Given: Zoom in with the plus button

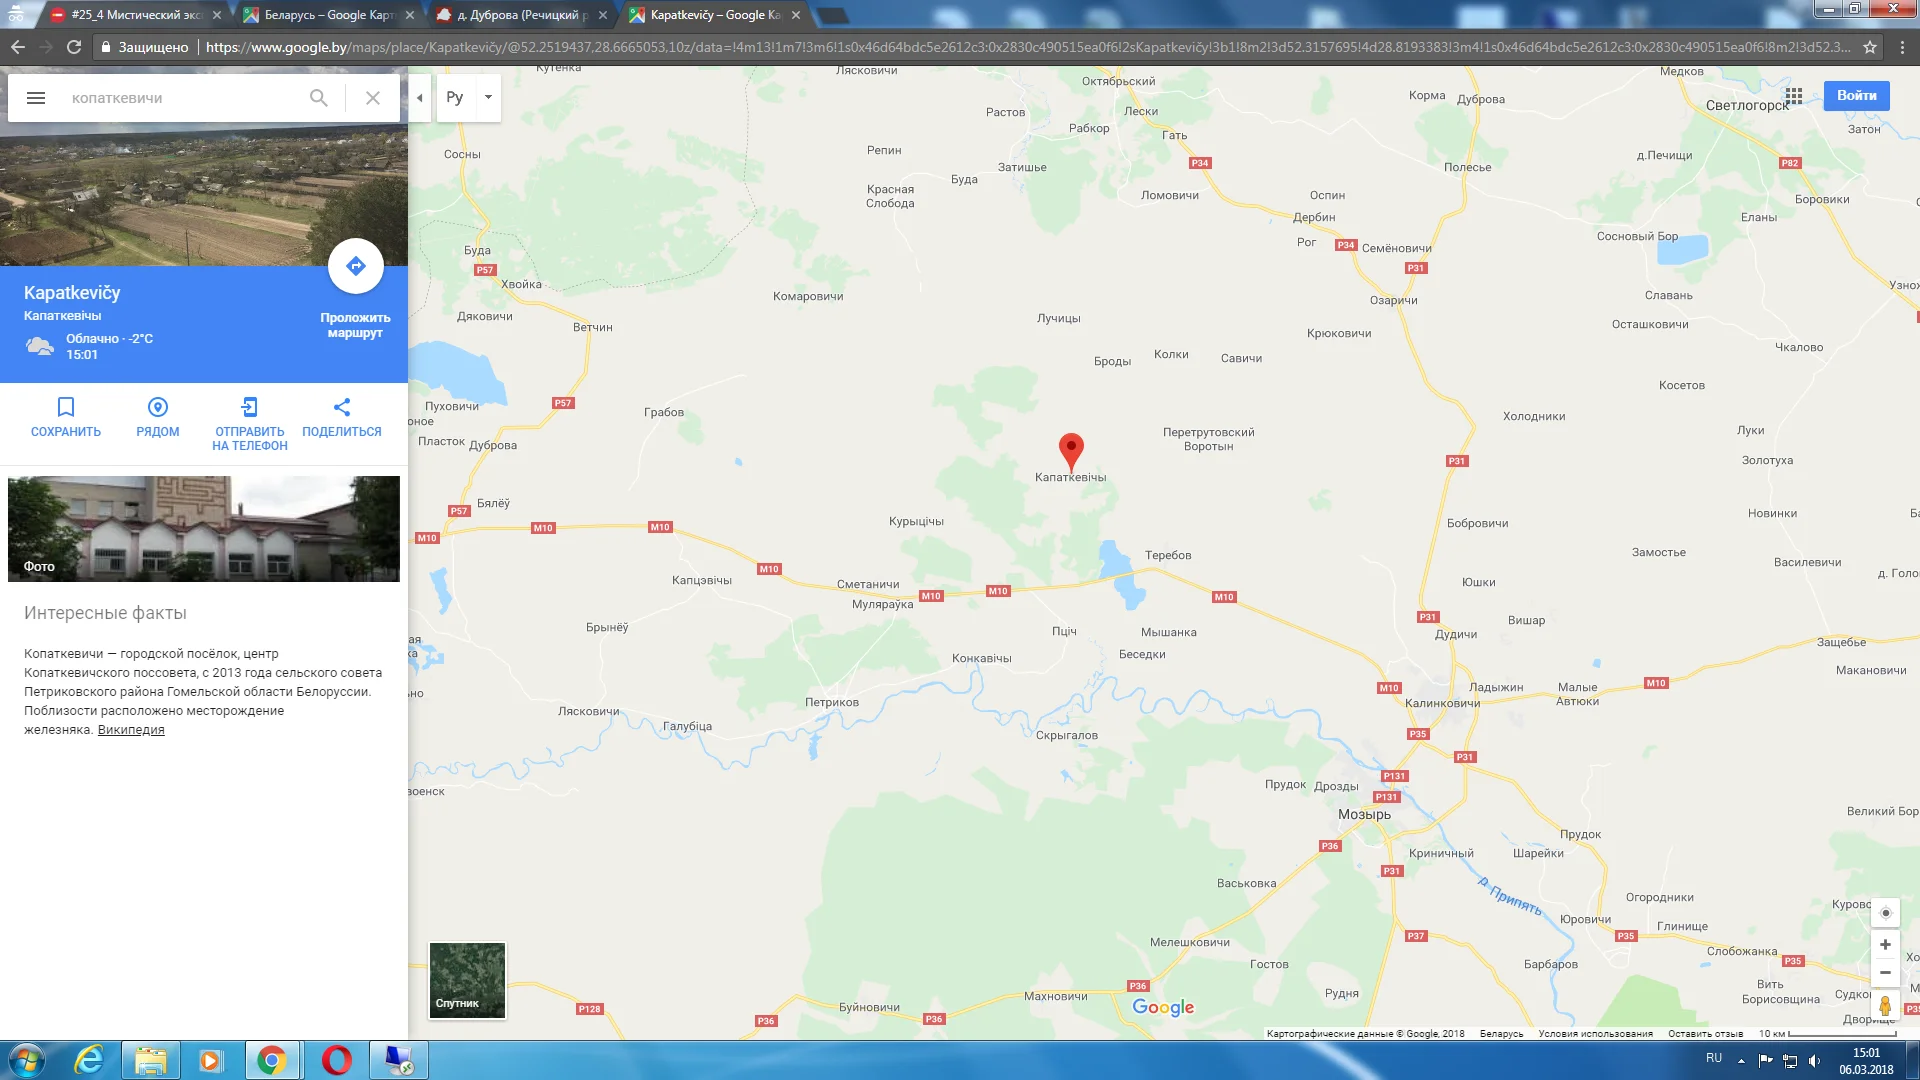Looking at the screenshot, I should point(1885,944).
